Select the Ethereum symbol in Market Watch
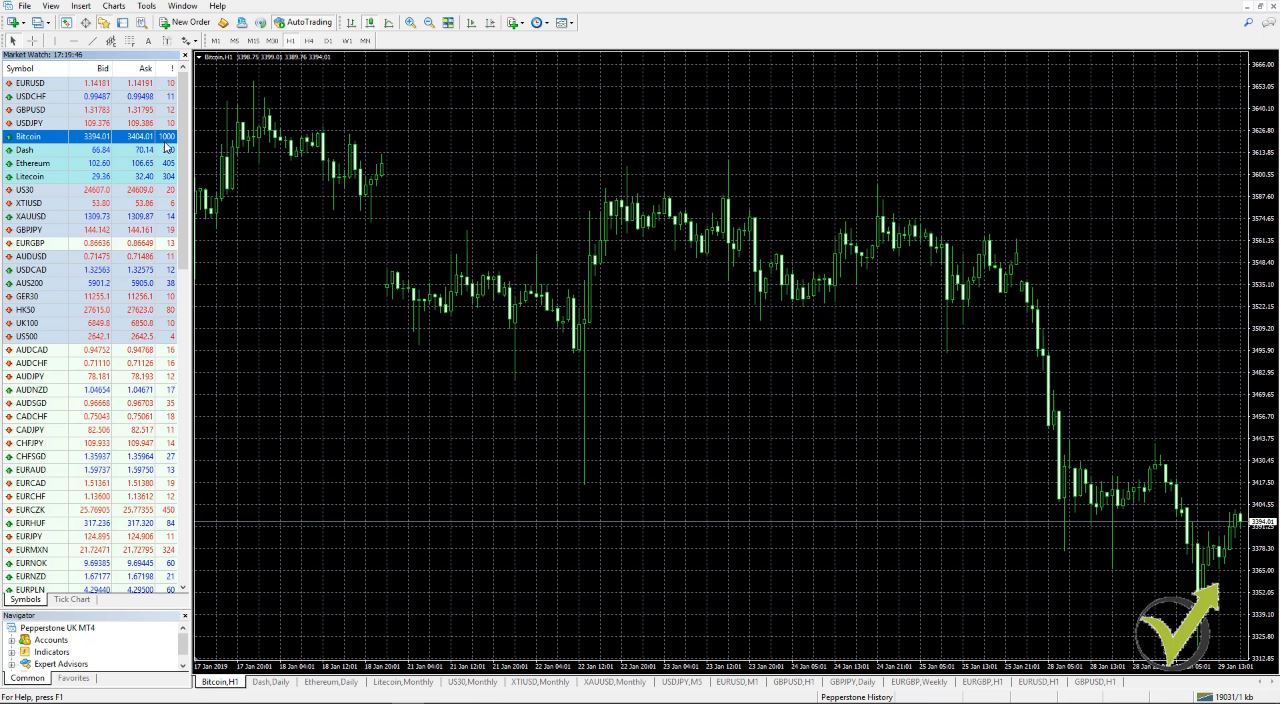The width and height of the screenshot is (1281, 708). [x=33, y=163]
